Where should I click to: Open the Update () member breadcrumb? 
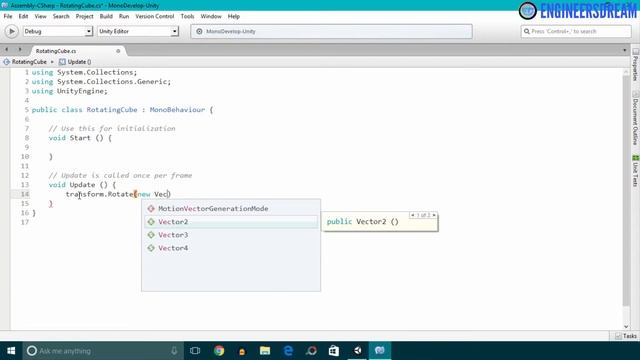[75, 62]
